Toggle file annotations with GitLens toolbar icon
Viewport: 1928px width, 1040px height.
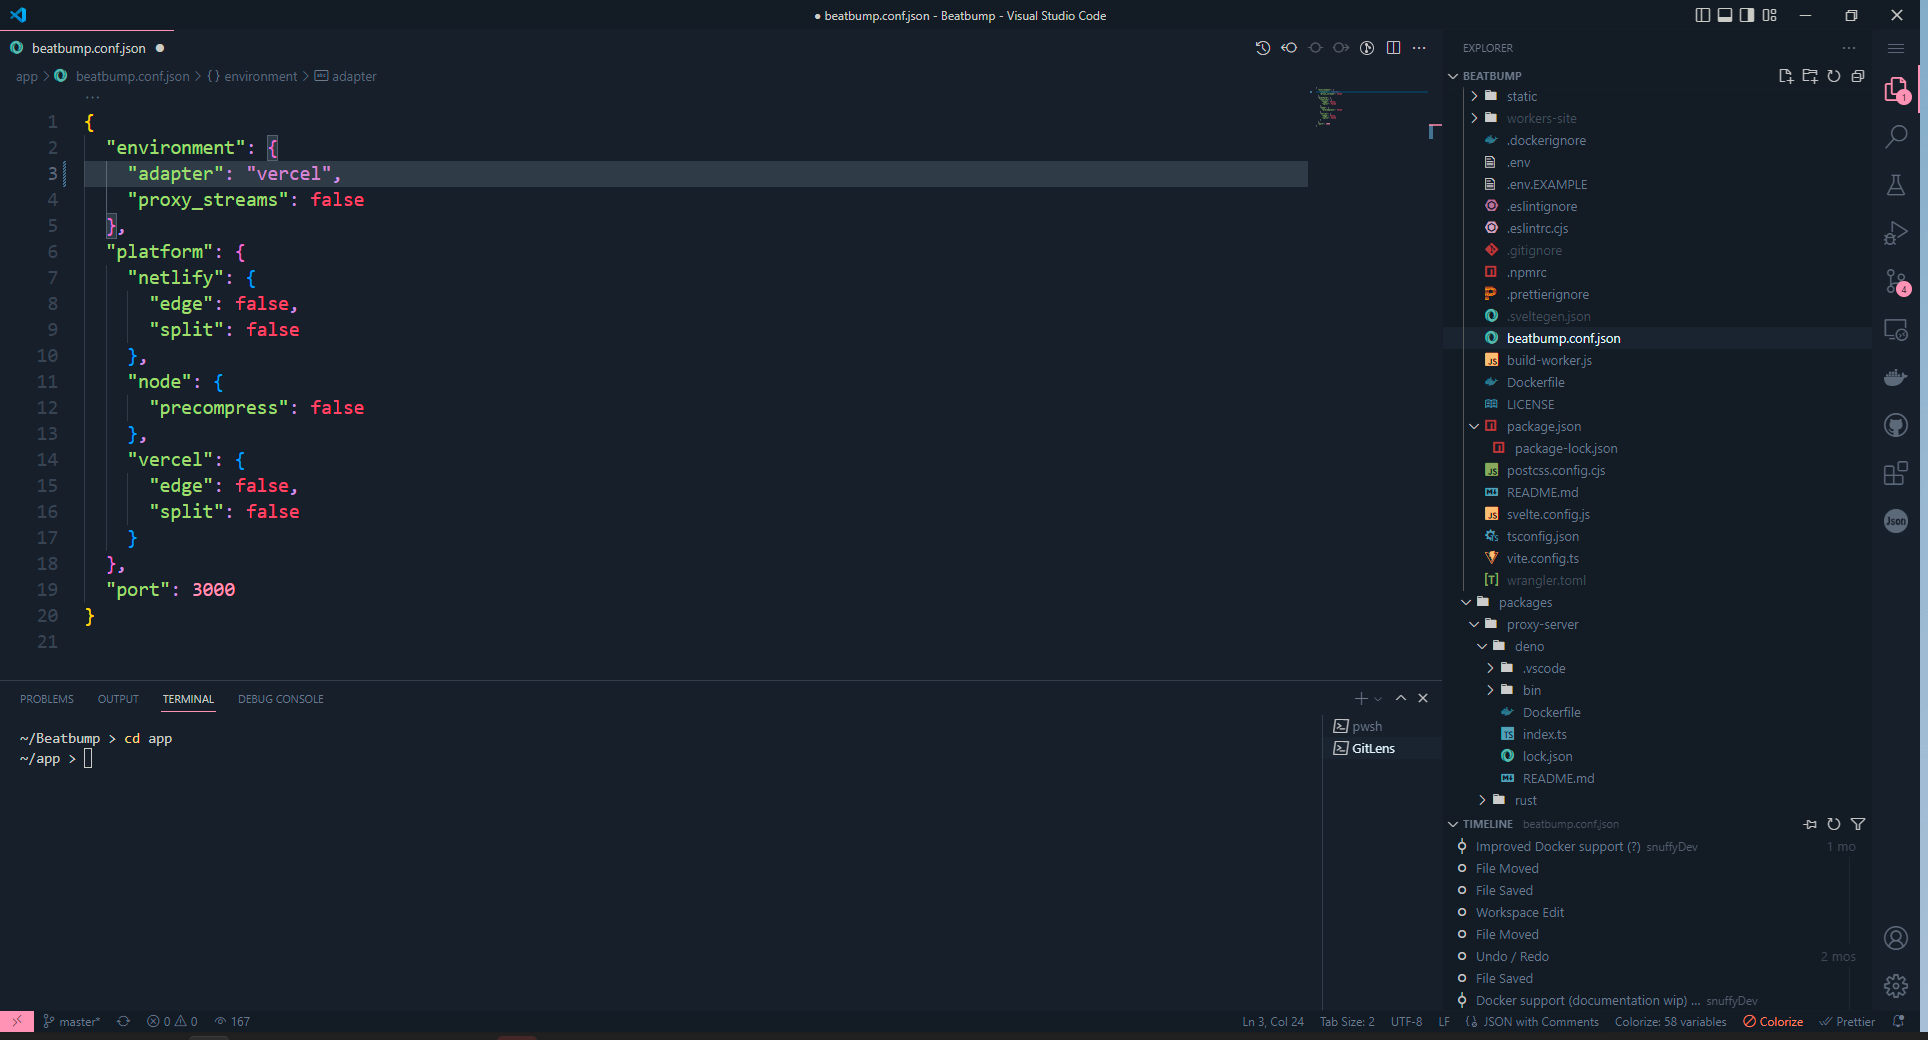[x=1367, y=48]
